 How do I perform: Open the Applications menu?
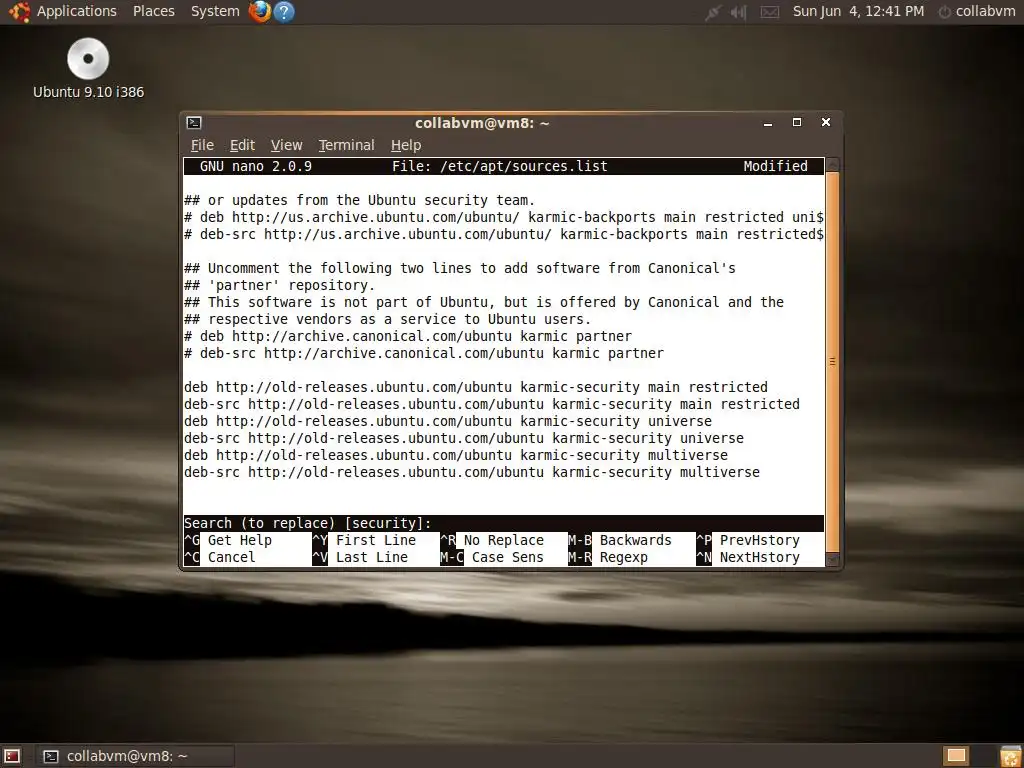pyautogui.click(x=76, y=11)
